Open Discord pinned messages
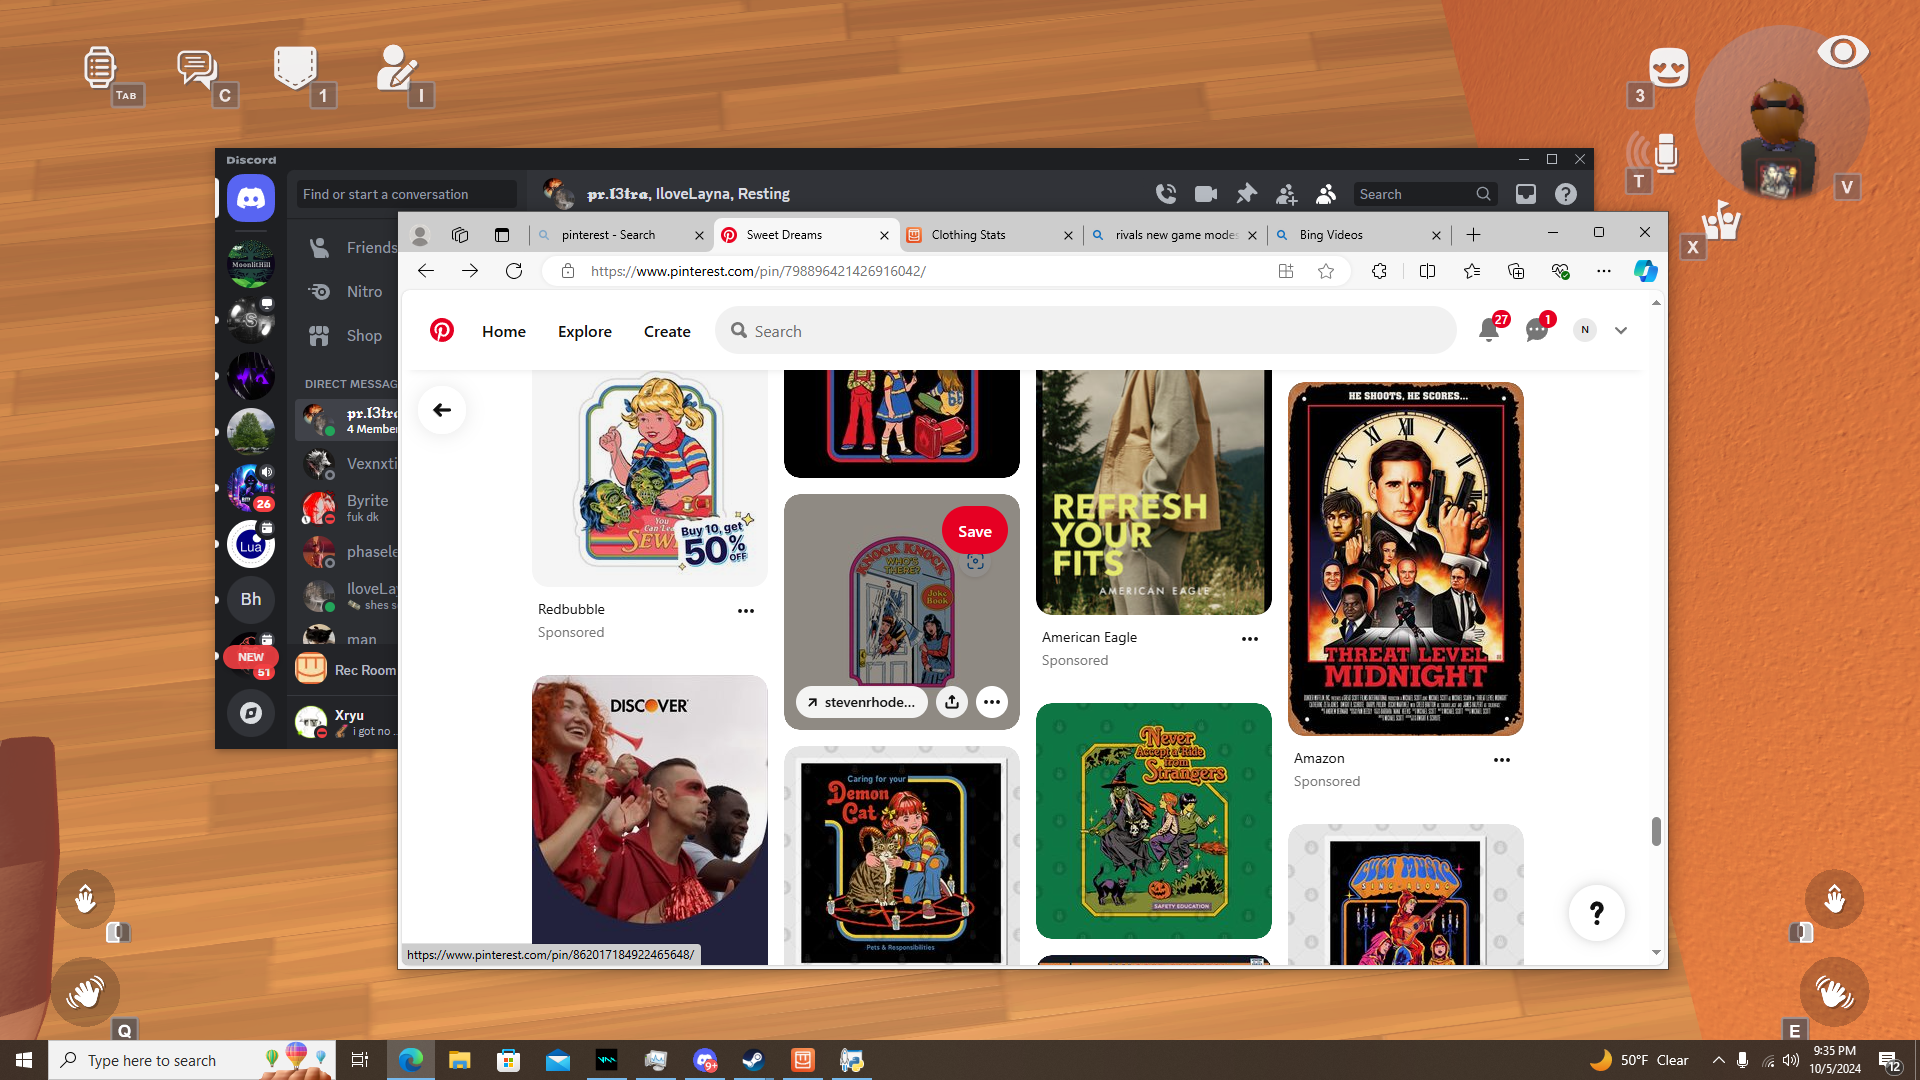 (x=1246, y=194)
